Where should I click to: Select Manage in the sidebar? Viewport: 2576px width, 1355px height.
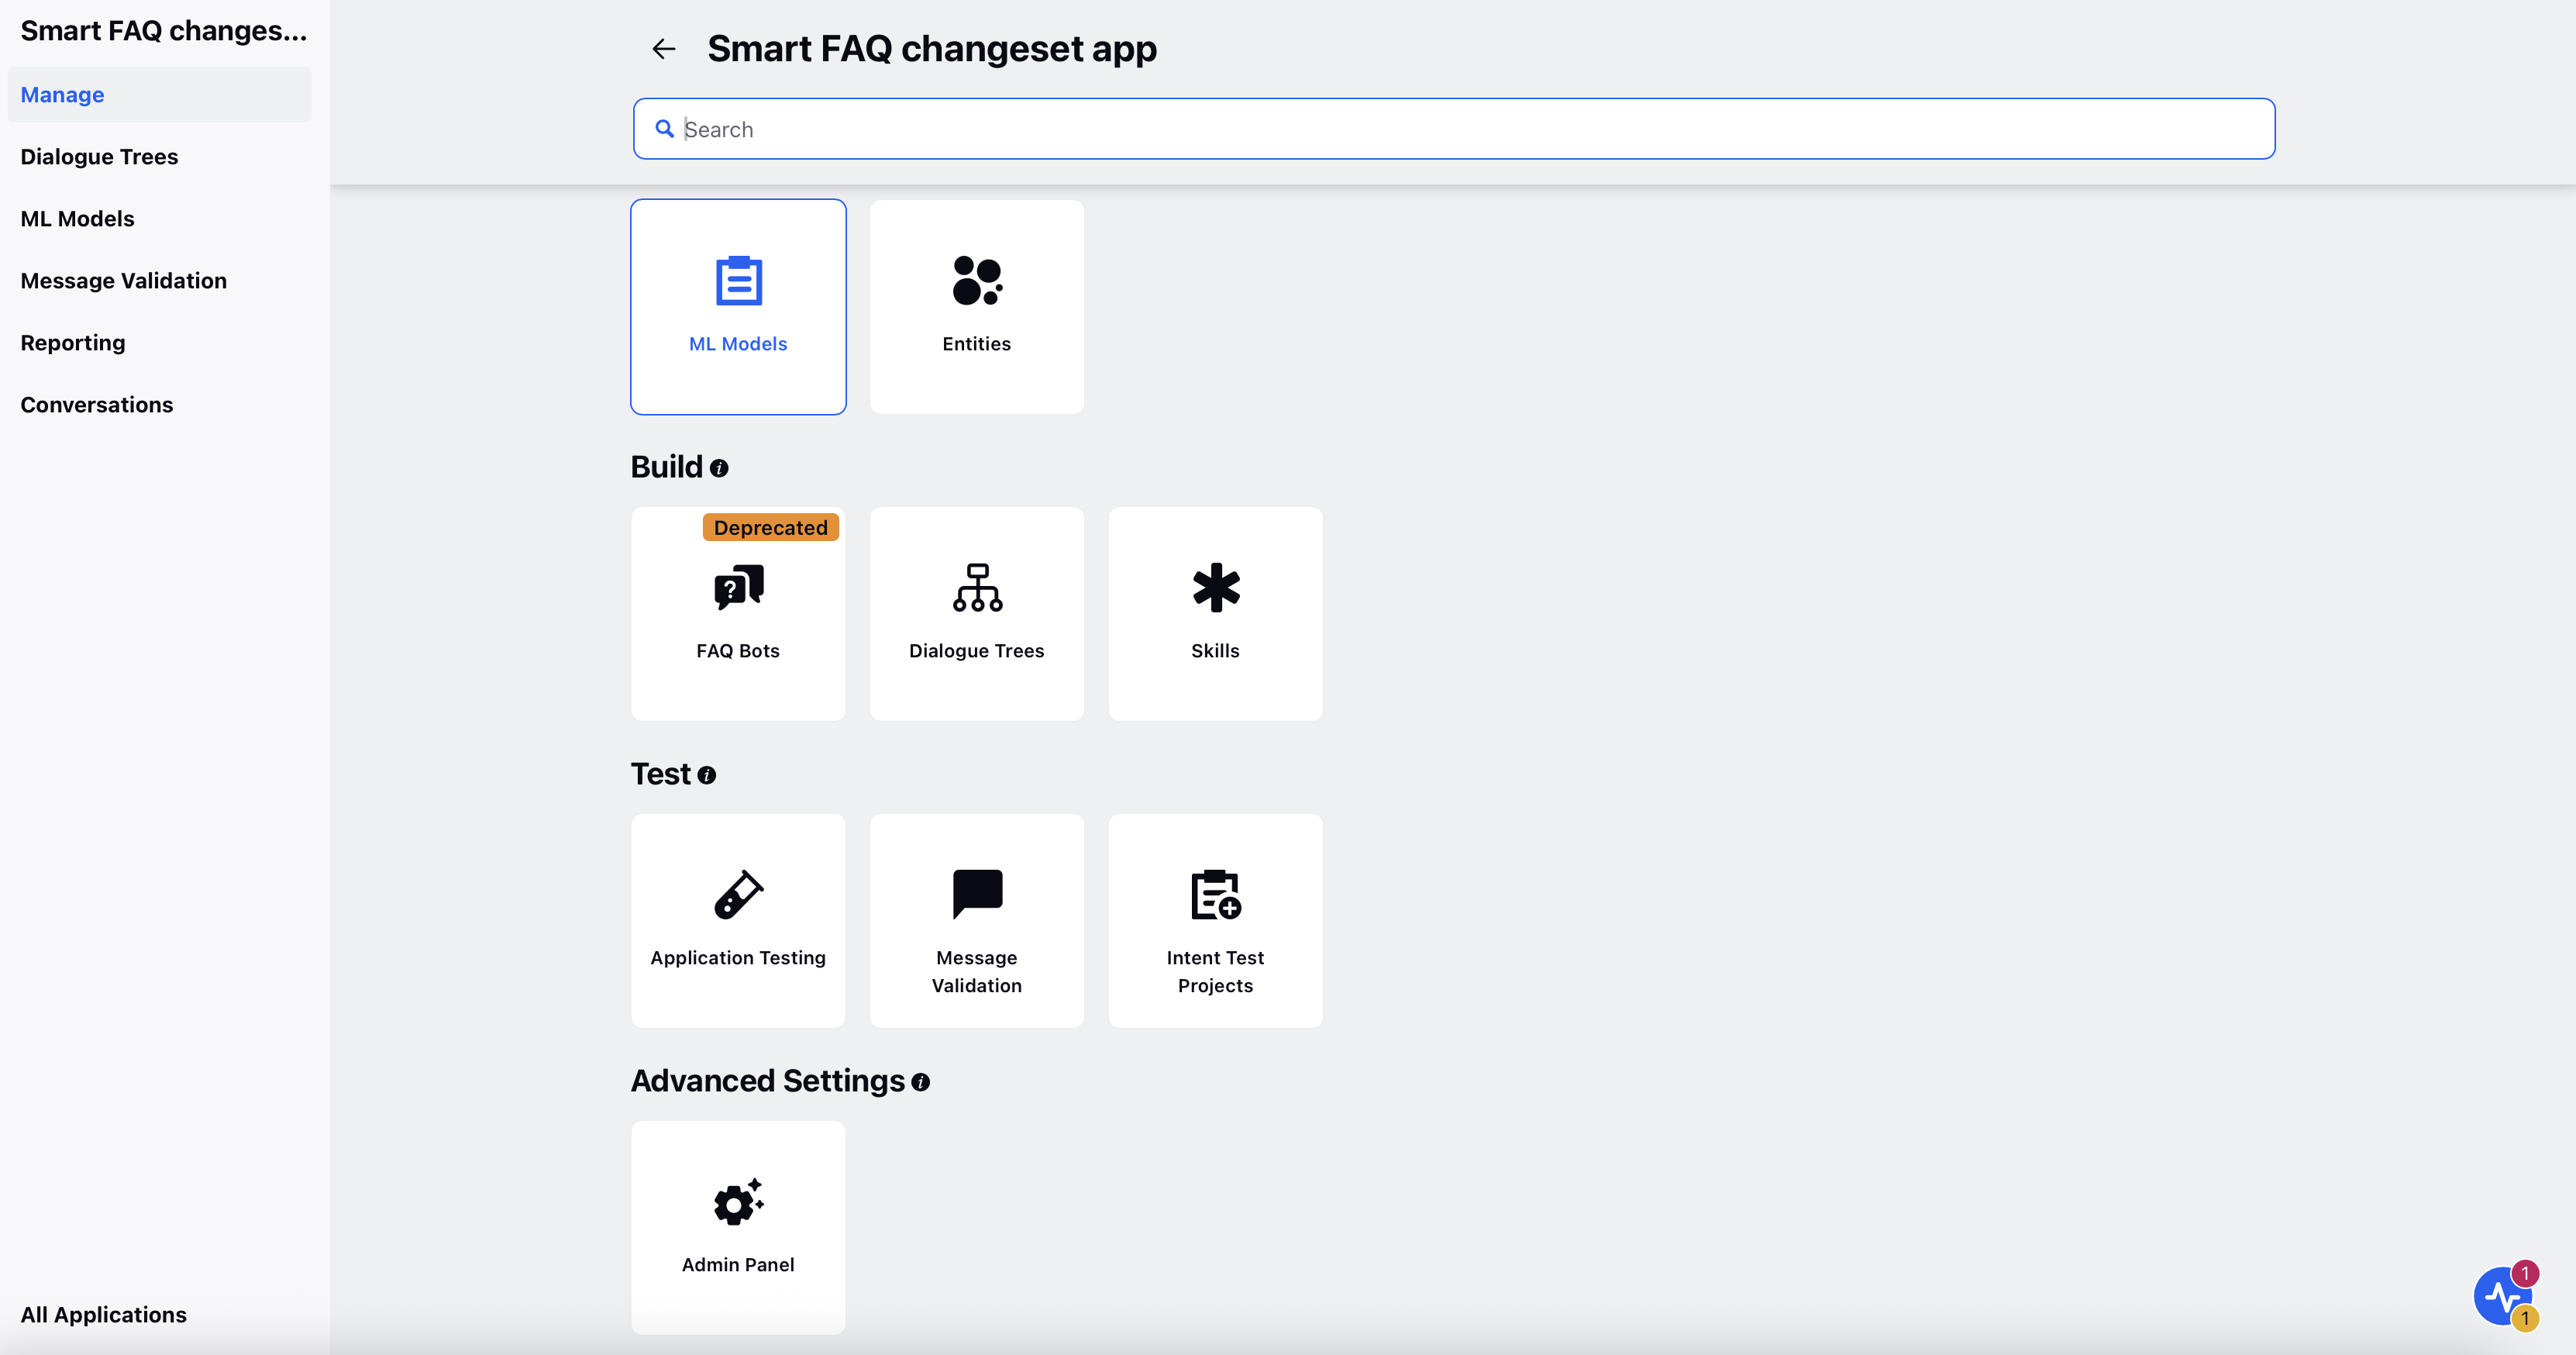[x=160, y=95]
